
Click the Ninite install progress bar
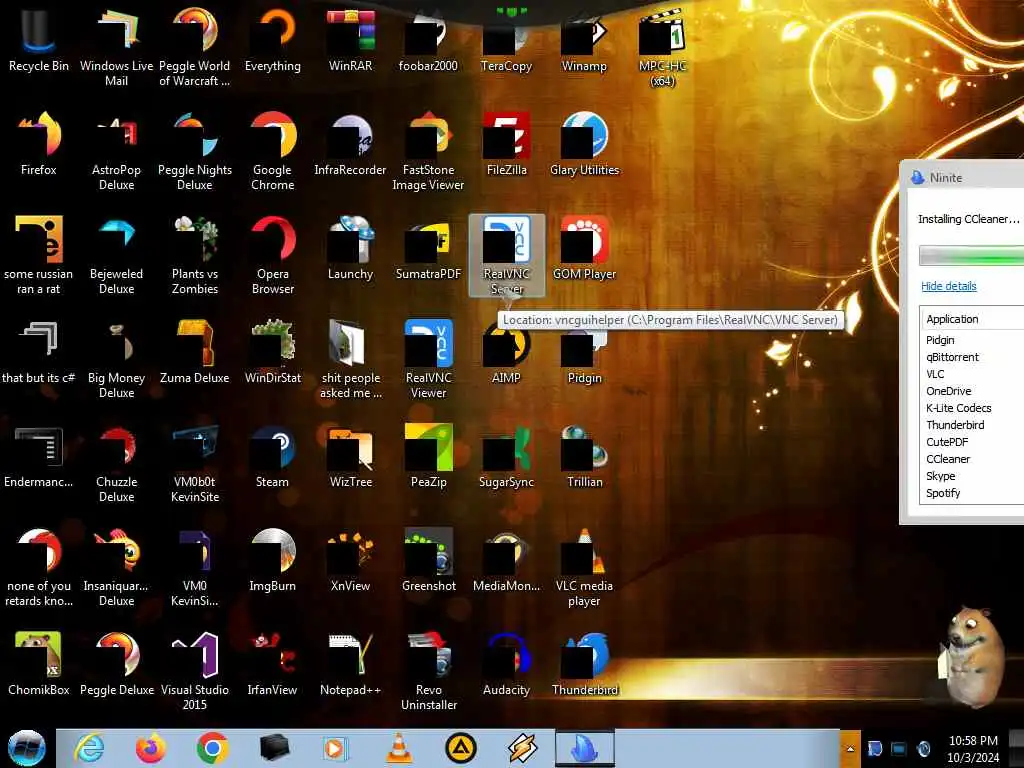click(971, 255)
